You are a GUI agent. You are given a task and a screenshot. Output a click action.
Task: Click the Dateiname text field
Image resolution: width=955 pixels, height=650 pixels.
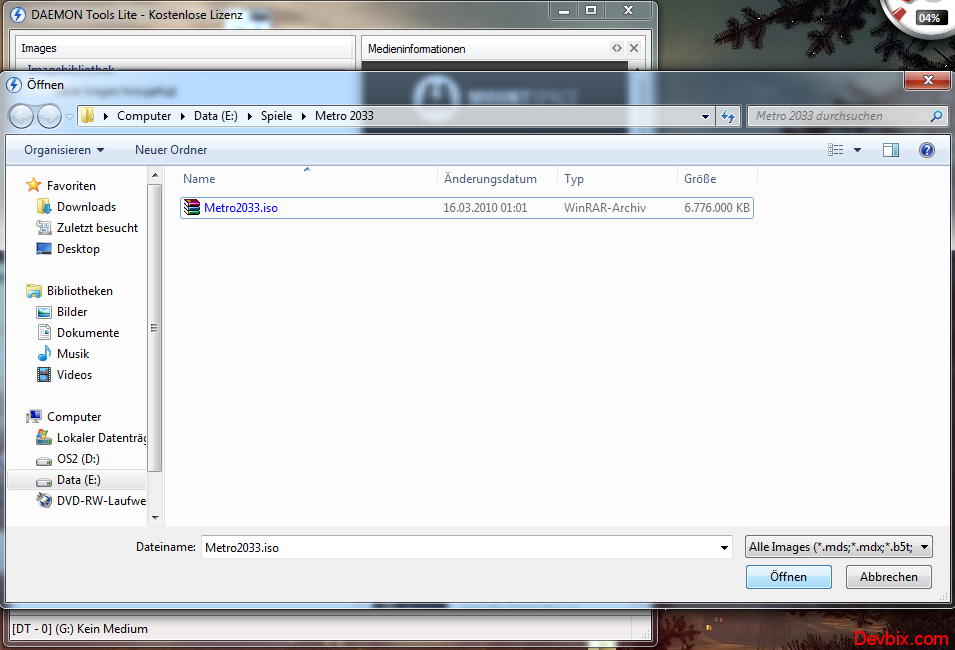pyautogui.click(x=459, y=548)
